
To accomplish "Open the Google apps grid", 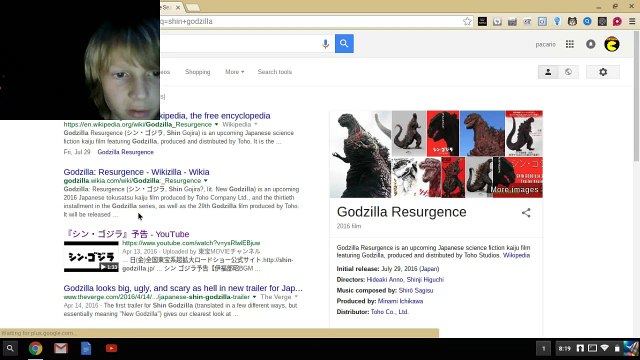I will point(570,44).
